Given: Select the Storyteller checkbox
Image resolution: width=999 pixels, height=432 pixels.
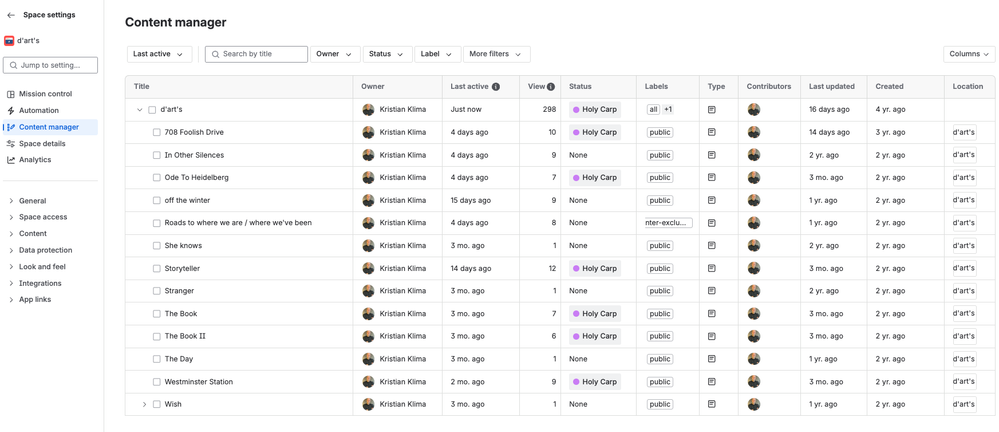Looking at the screenshot, I should (x=157, y=269).
